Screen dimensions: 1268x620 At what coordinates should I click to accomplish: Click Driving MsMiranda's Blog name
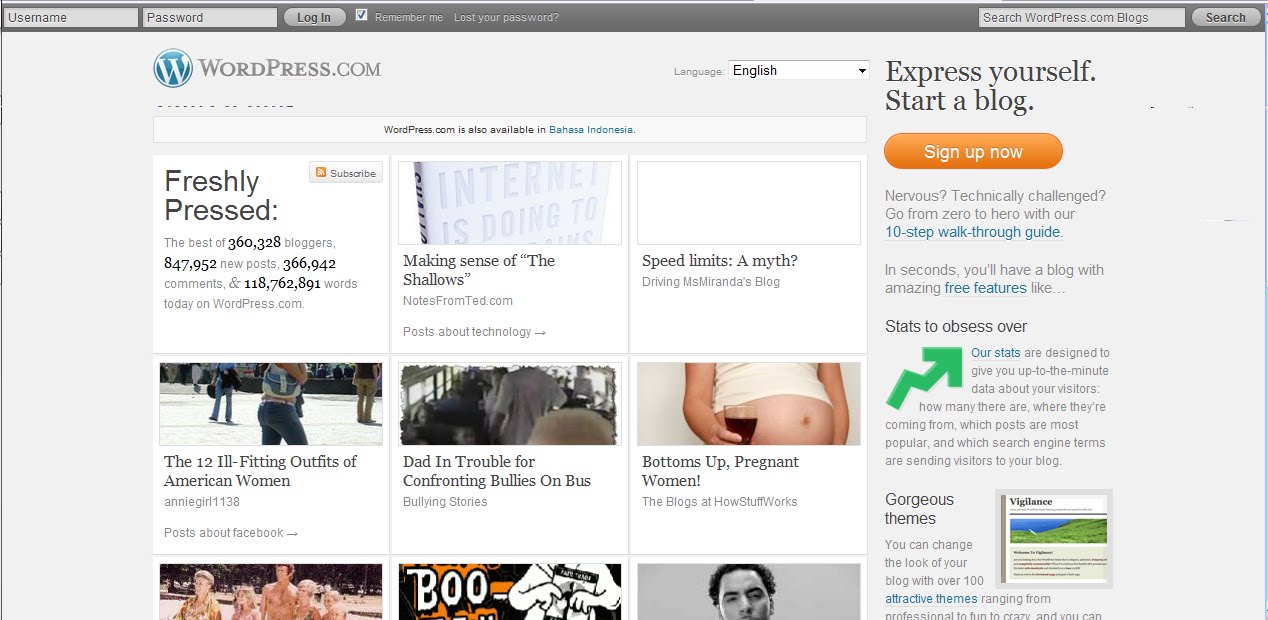[x=711, y=282]
